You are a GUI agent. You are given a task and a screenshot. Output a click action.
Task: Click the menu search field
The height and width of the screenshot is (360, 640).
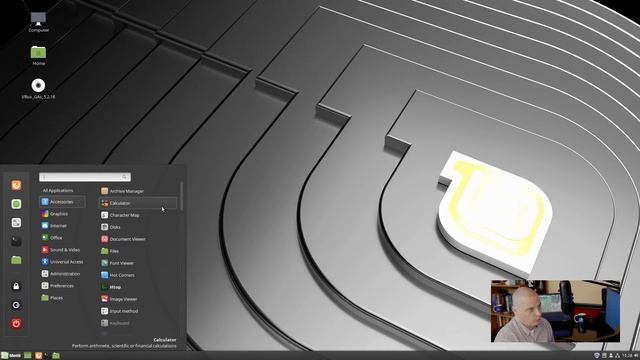(85, 177)
